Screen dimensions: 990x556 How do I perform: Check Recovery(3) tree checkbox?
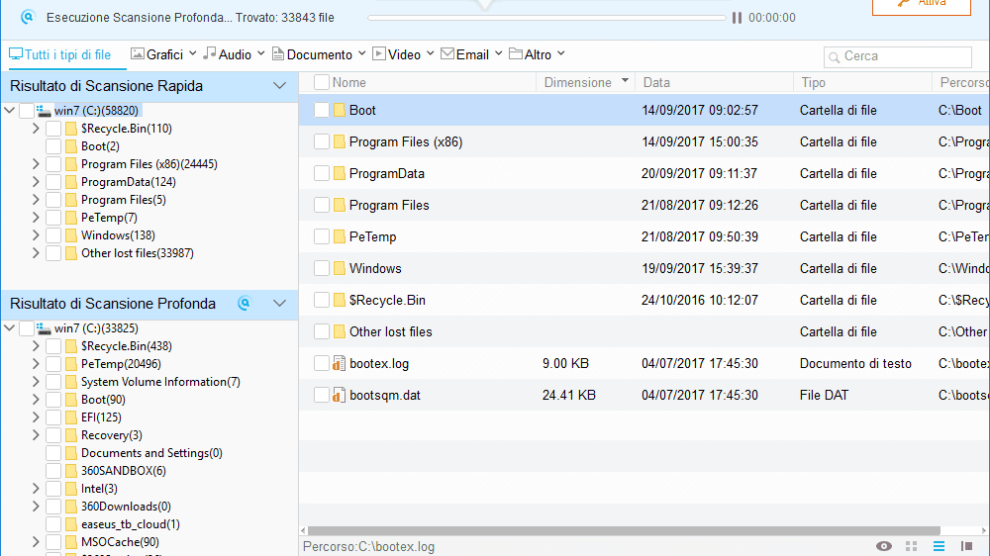coord(54,435)
